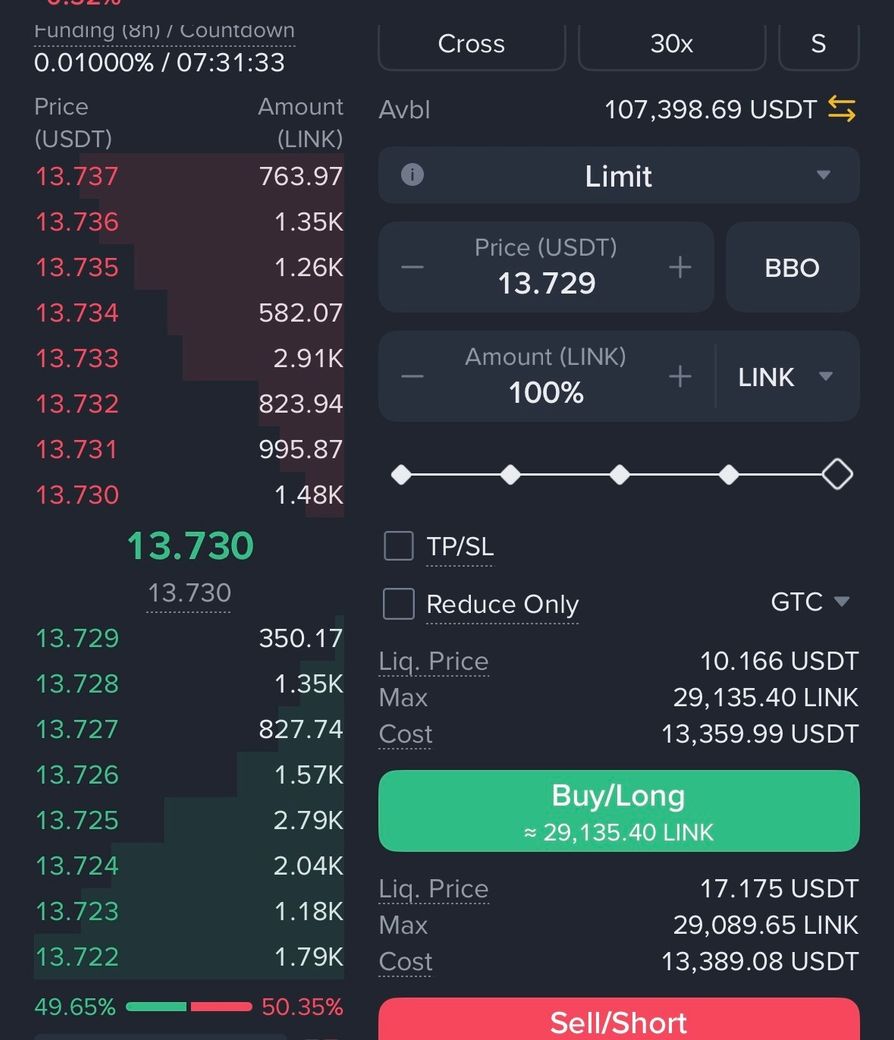894x1040 pixels.
Task: Expand the LINK unit dropdown
Action: tap(787, 377)
